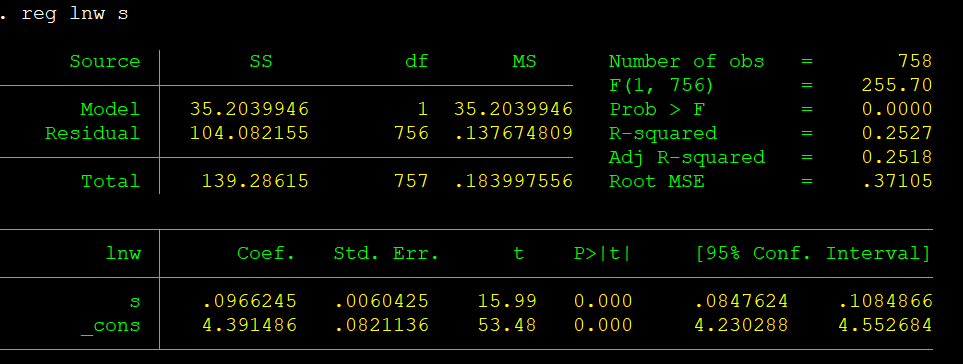Click the MS column header
Image resolution: width=963 pixels, height=364 pixels.
524,61
